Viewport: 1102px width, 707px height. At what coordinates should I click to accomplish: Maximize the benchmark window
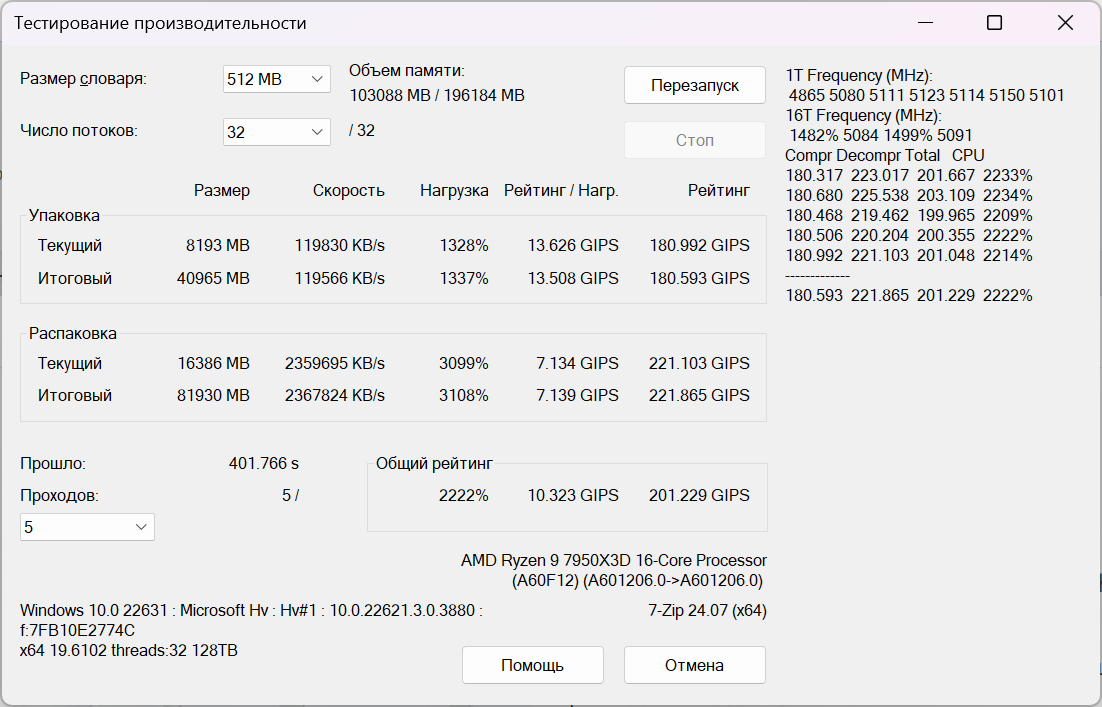(x=994, y=23)
